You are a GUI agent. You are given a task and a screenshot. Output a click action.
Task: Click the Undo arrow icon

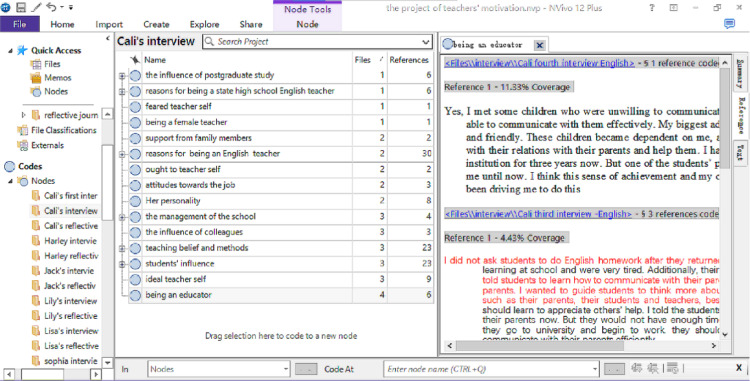click(51, 7)
